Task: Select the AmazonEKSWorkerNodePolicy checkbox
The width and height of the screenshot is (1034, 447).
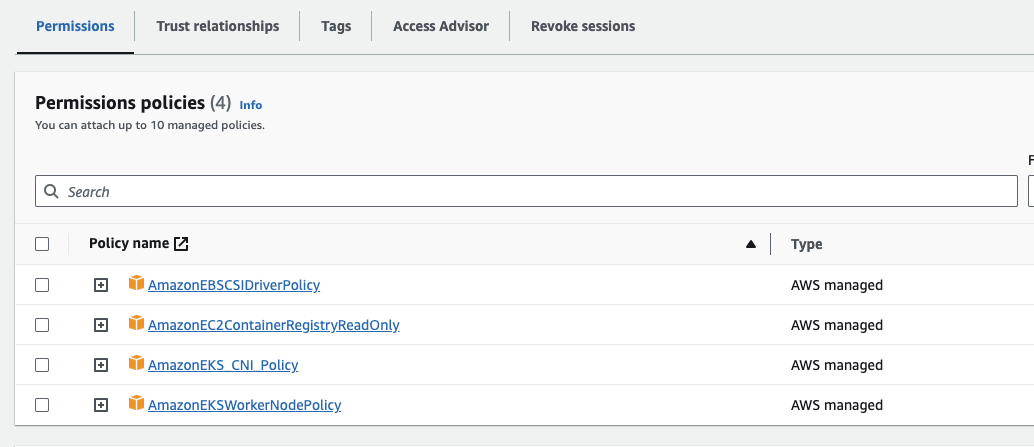Action: (x=42, y=405)
